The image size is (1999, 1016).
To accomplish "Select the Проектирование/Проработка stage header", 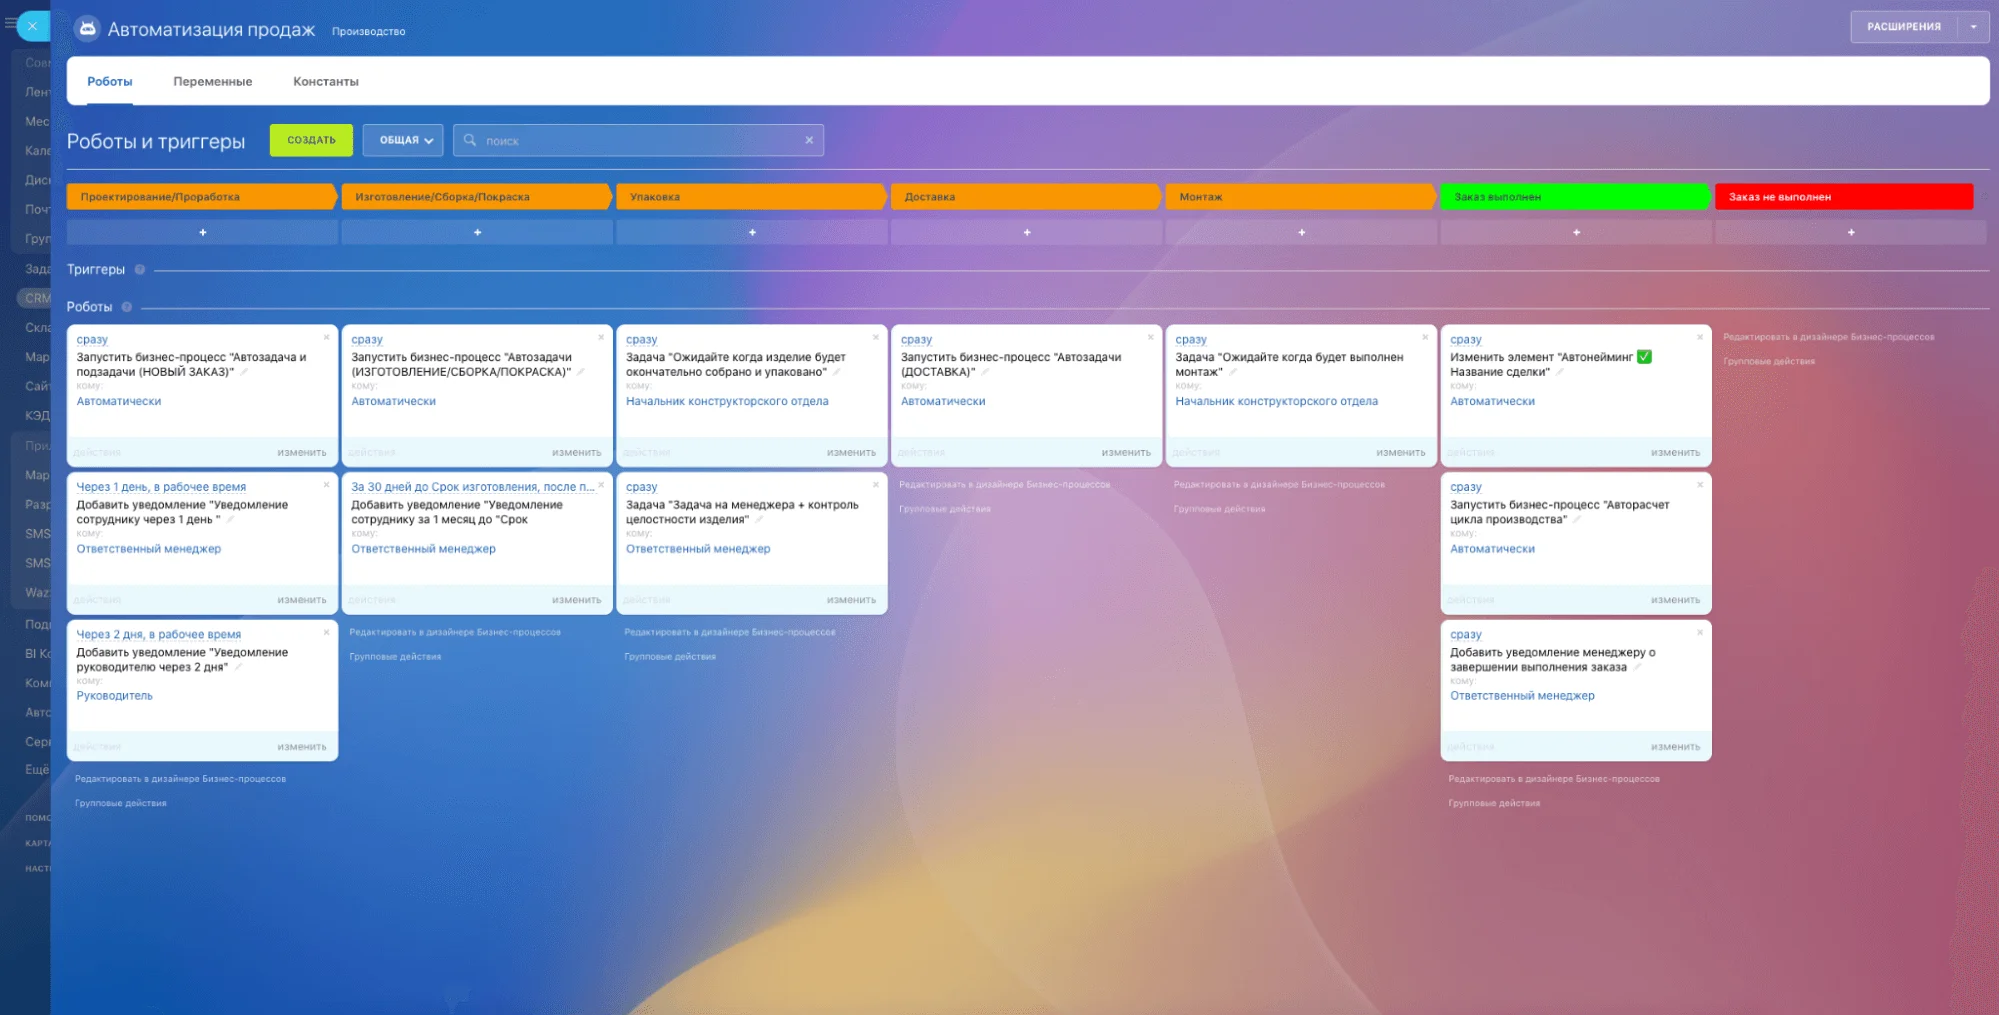I will (x=203, y=197).
